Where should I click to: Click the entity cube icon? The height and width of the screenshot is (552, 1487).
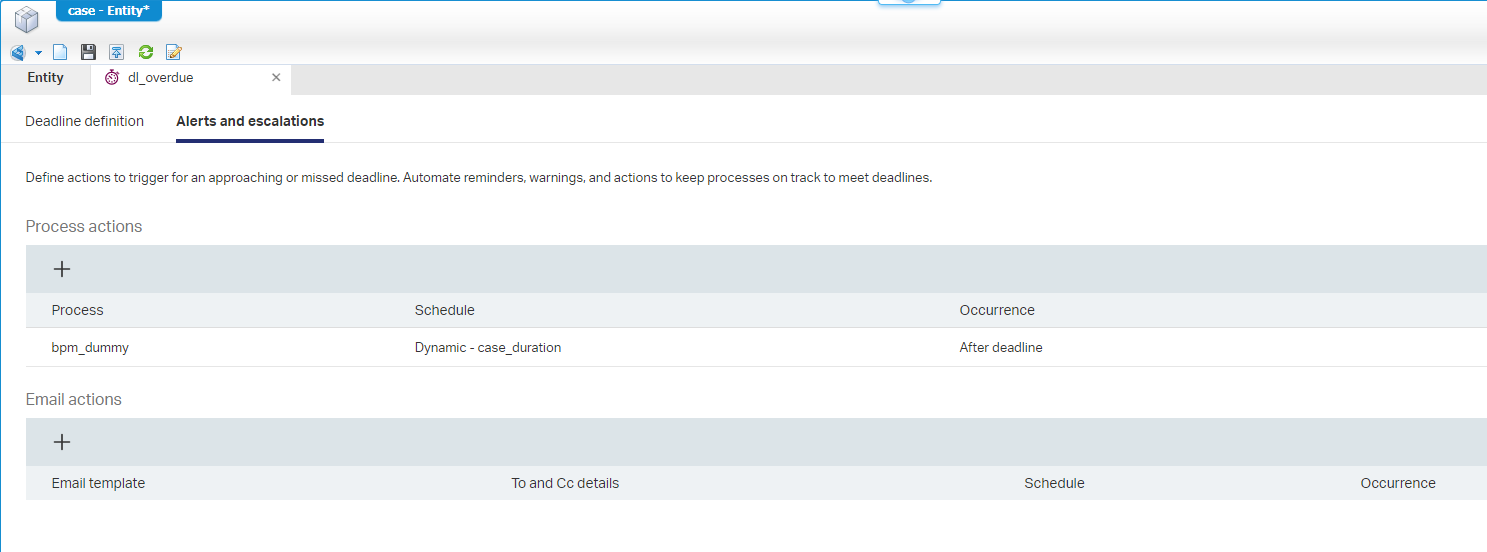tap(27, 19)
